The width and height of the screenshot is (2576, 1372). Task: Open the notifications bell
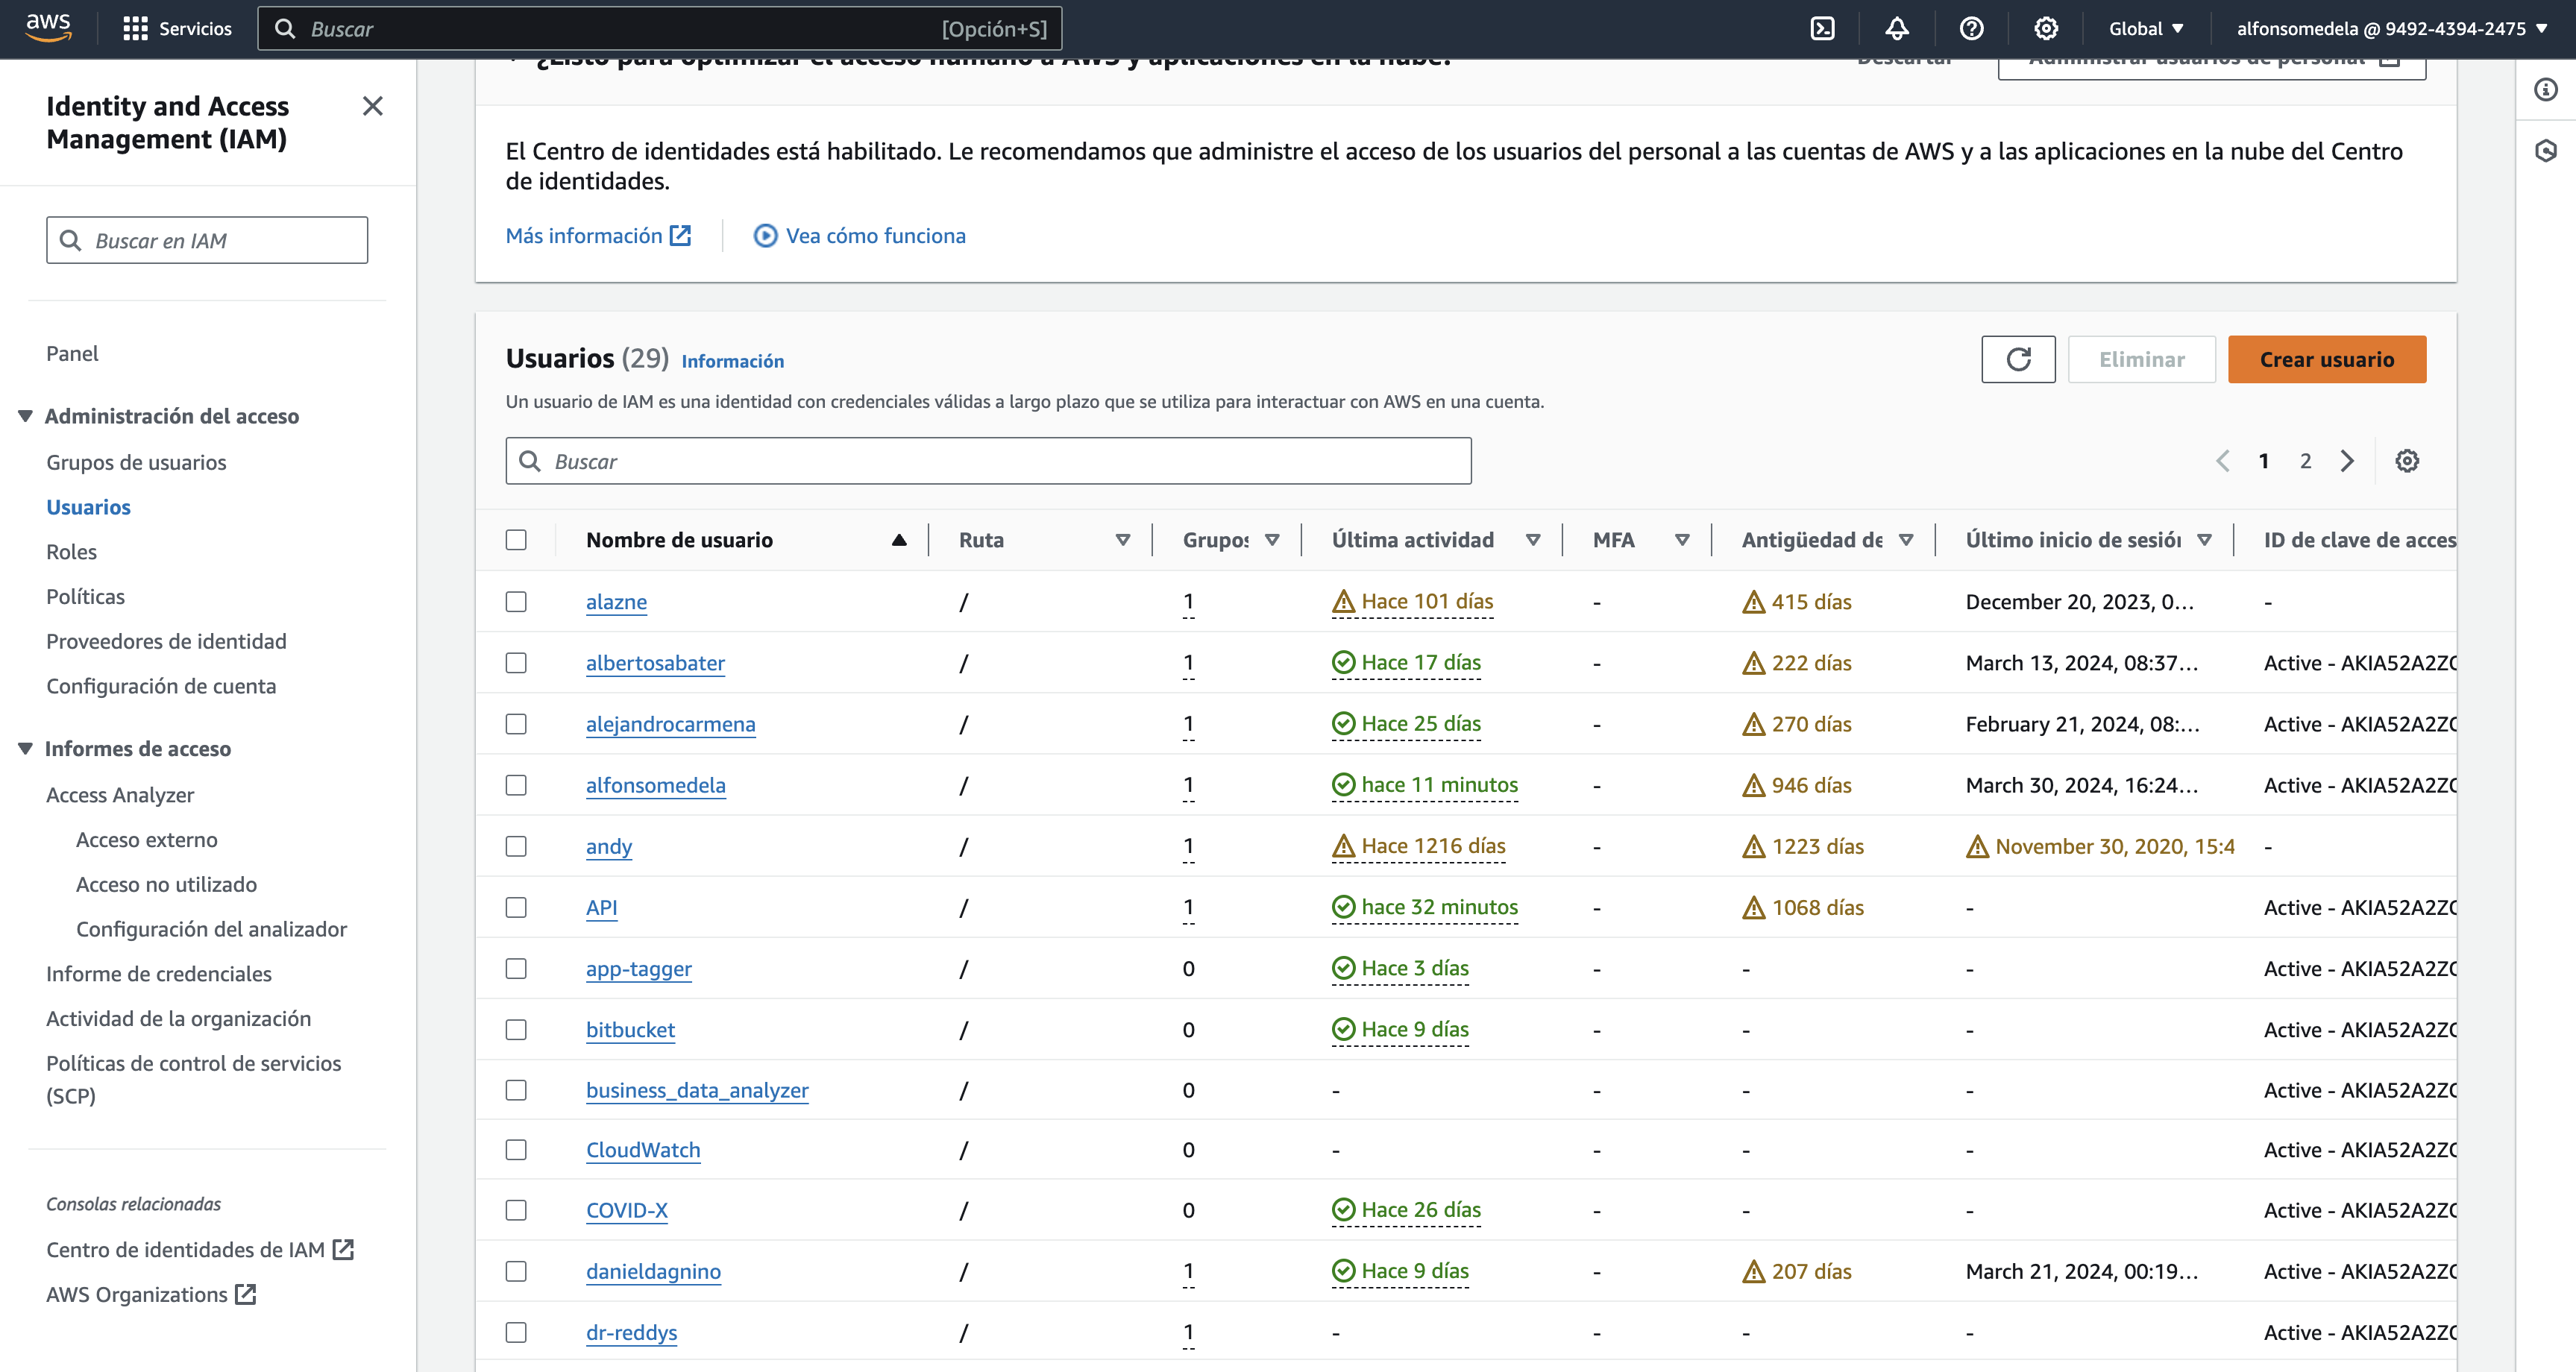click(x=1897, y=28)
